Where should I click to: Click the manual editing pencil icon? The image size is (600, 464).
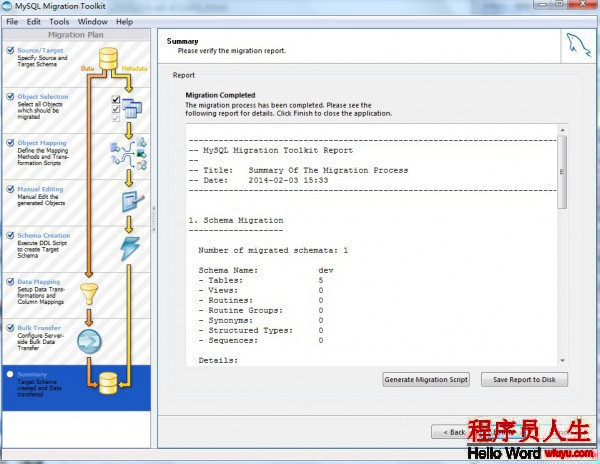[x=133, y=201]
